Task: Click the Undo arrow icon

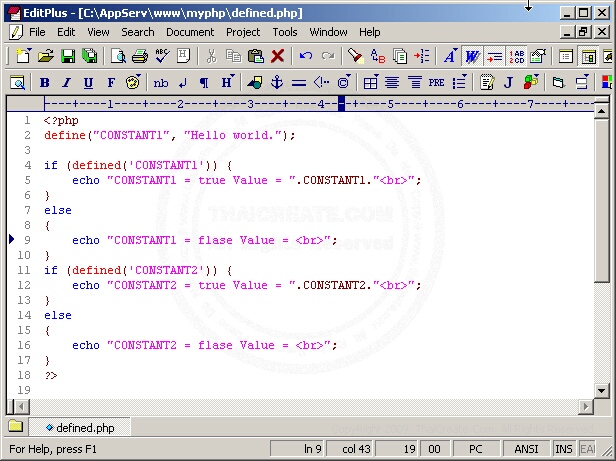Action: point(305,57)
